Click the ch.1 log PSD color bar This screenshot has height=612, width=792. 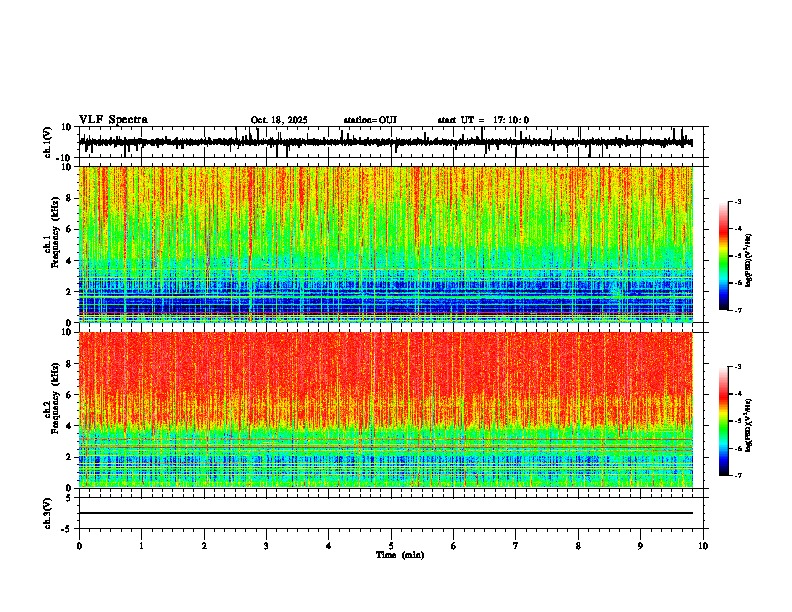coord(723,256)
